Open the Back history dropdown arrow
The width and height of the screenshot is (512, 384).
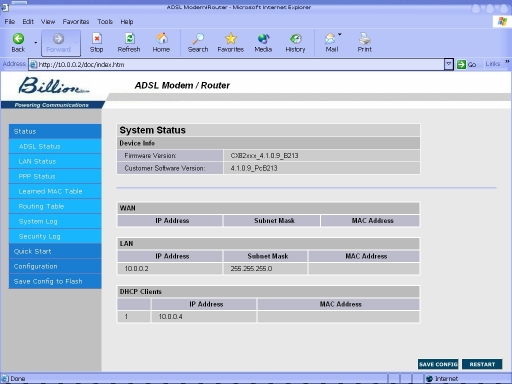coord(35,43)
